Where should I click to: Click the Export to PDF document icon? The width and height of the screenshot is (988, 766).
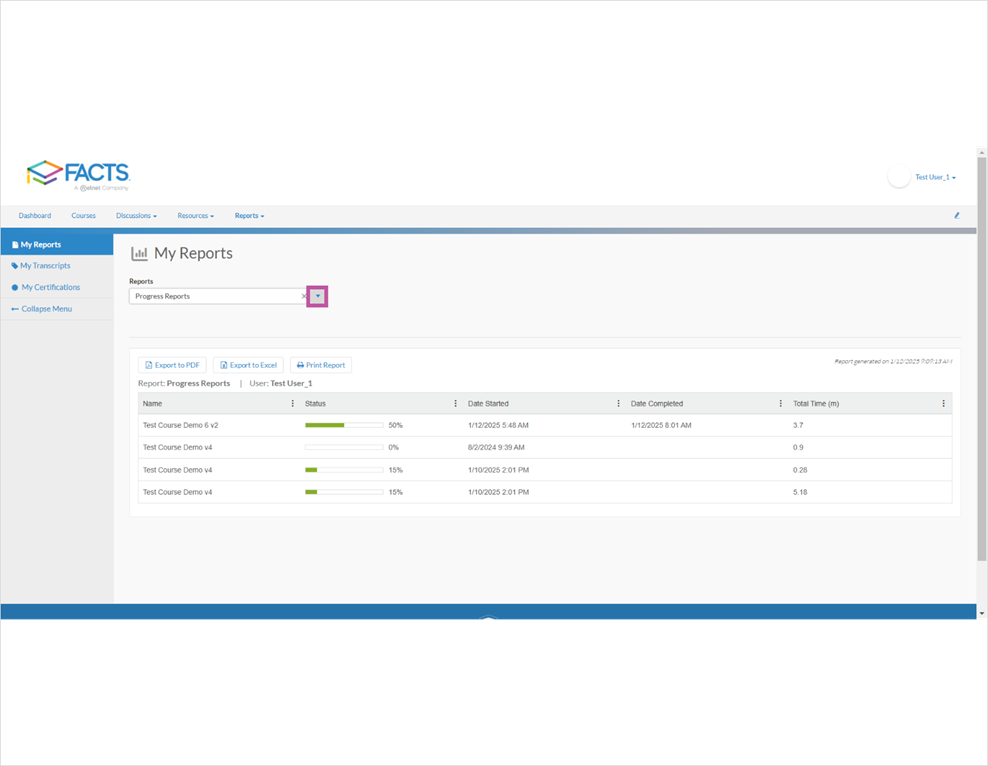148,364
